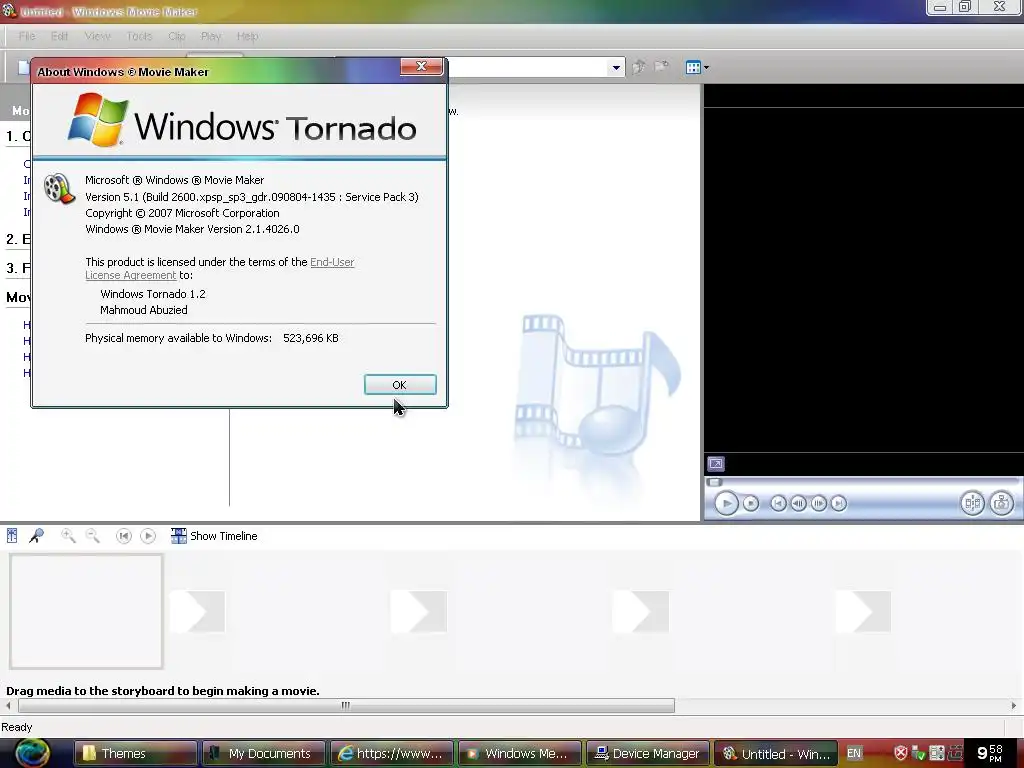The height and width of the screenshot is (768, 1024).
Task: Switch to Windows Media taskbar button
Action: point(520,754)
